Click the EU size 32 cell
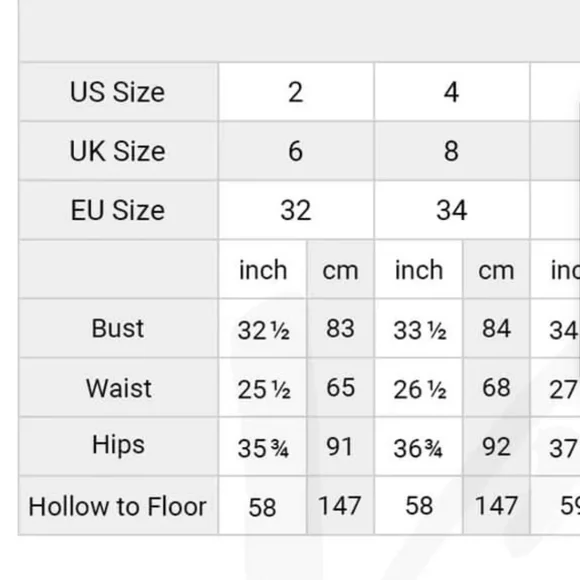The image size is (580, 580). (x=296, y=210)
